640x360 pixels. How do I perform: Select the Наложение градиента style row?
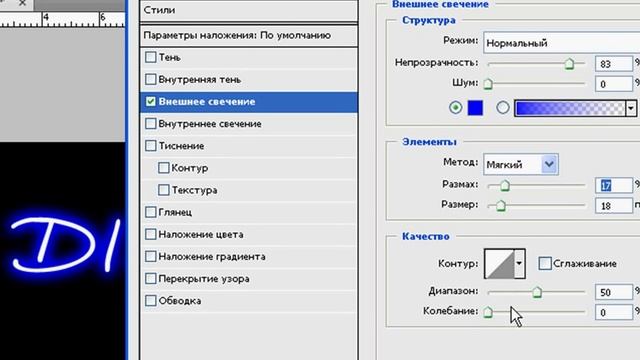[x=249, y=256]
